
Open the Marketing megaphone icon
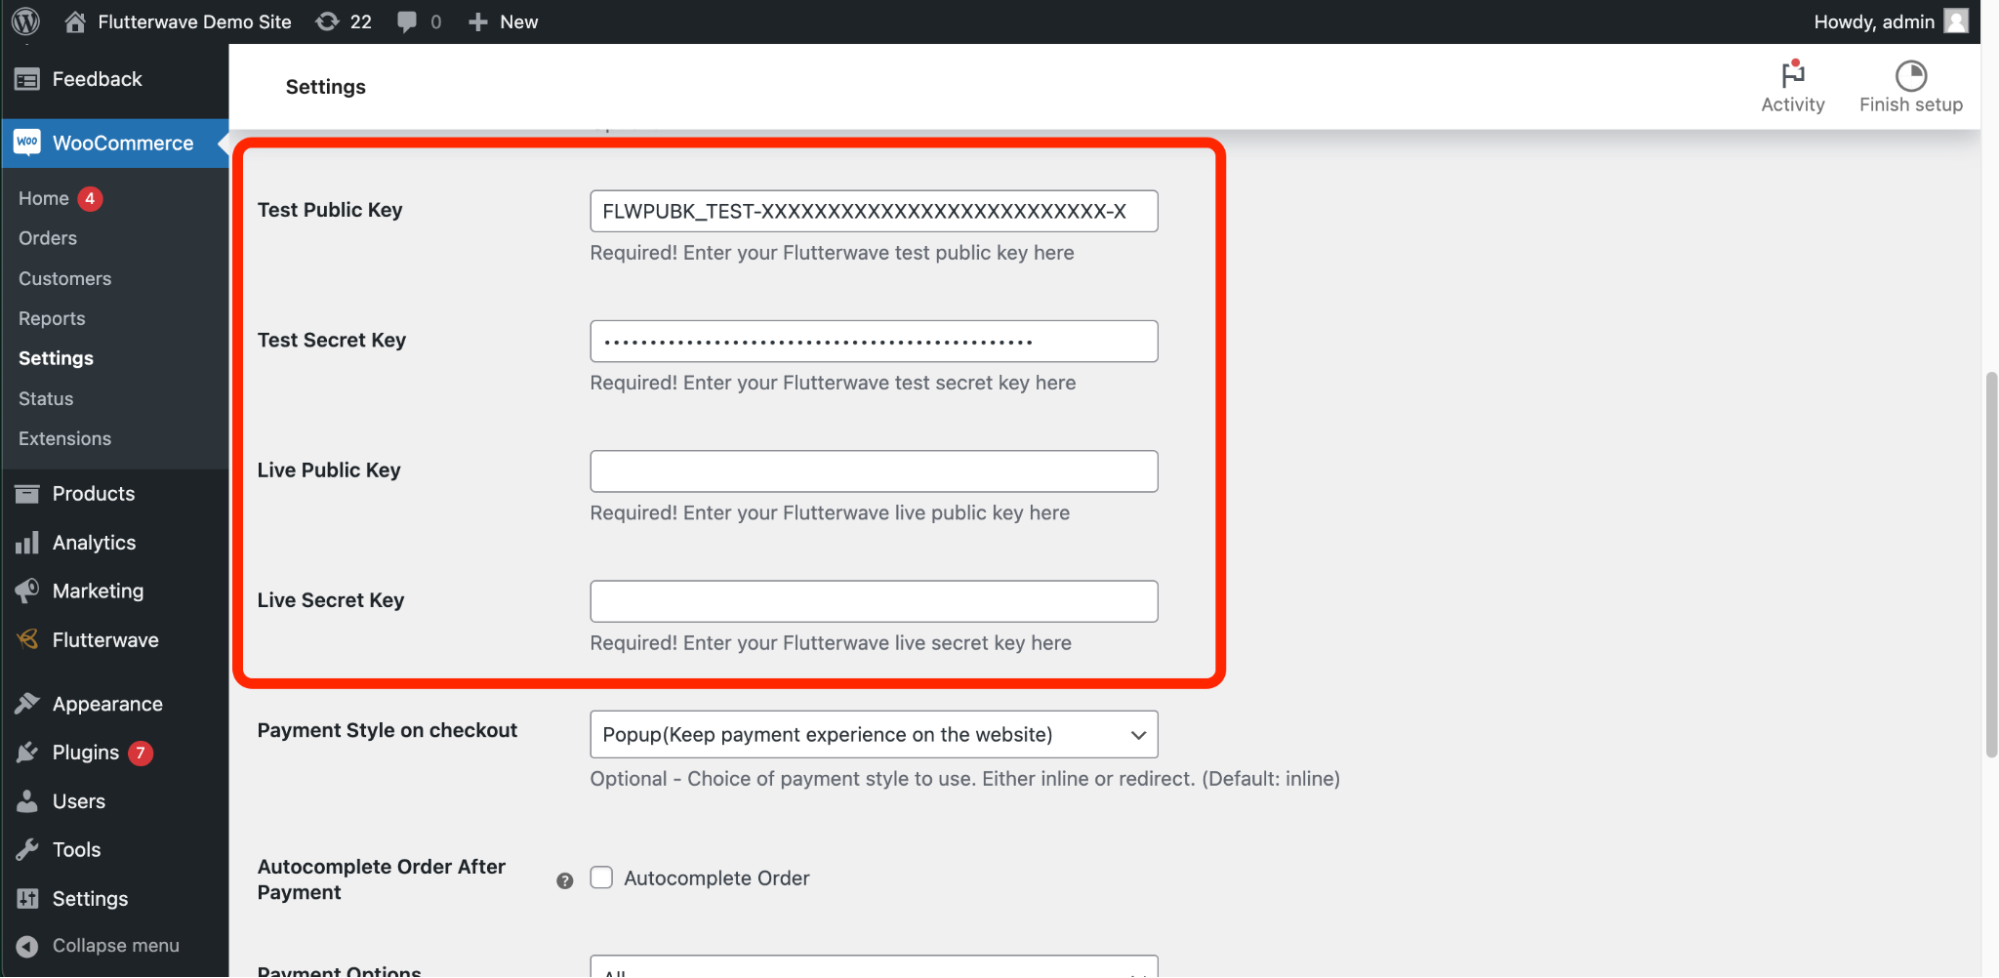(x=27, y=591)
